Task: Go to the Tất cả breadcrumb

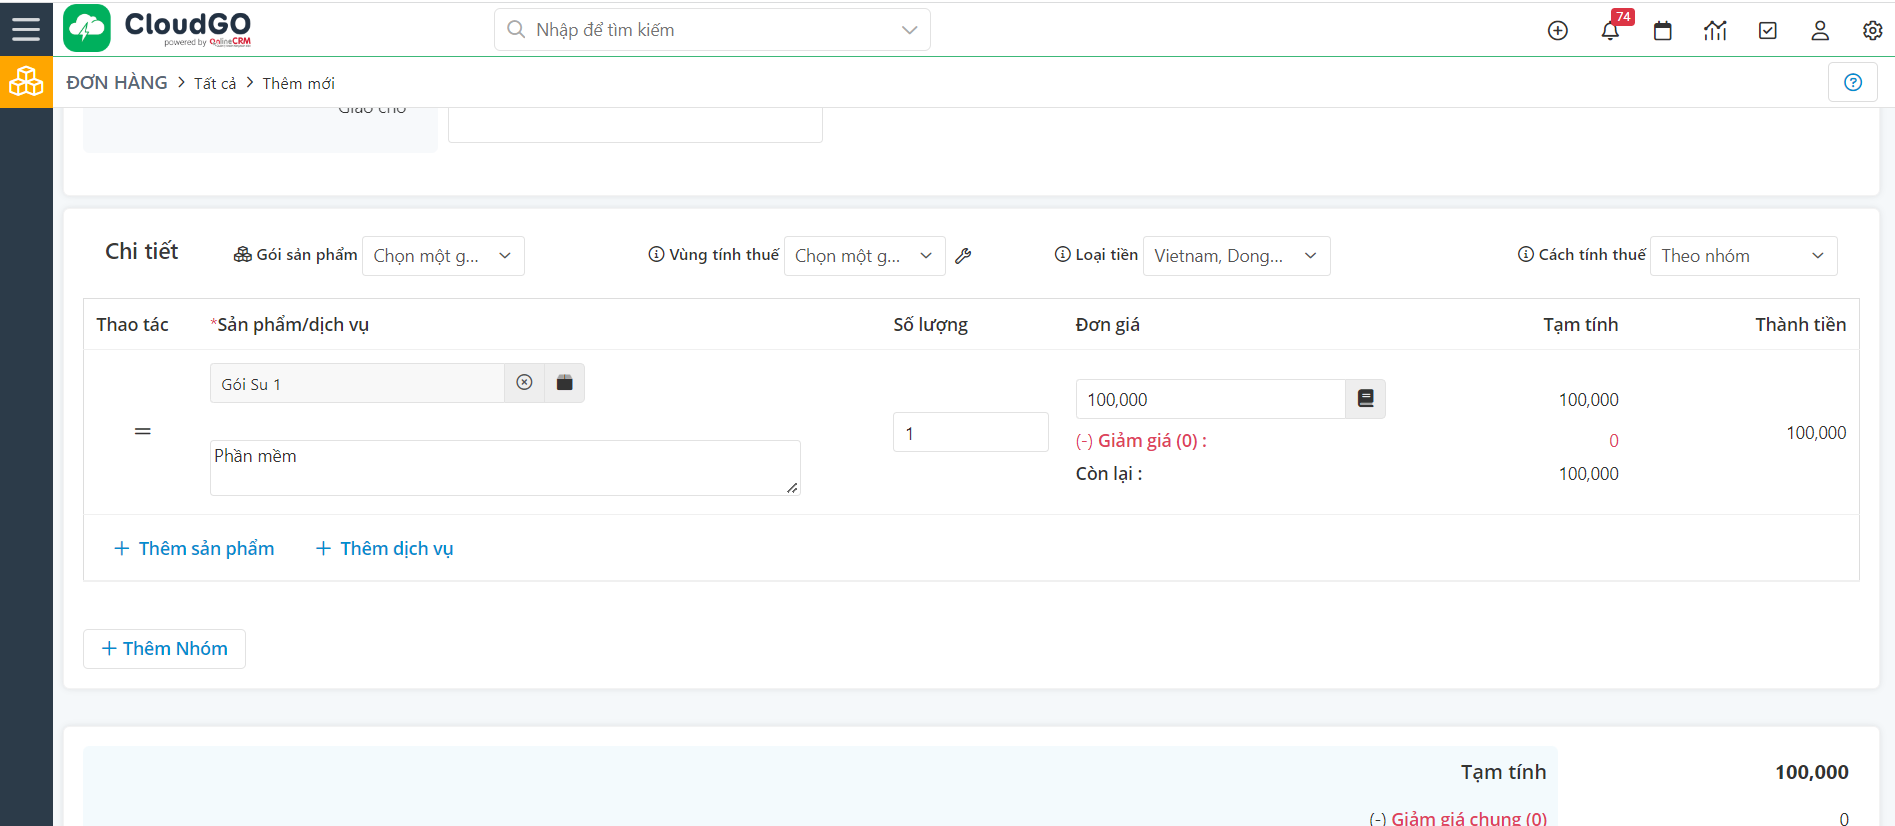Action: tap(215, 84)
